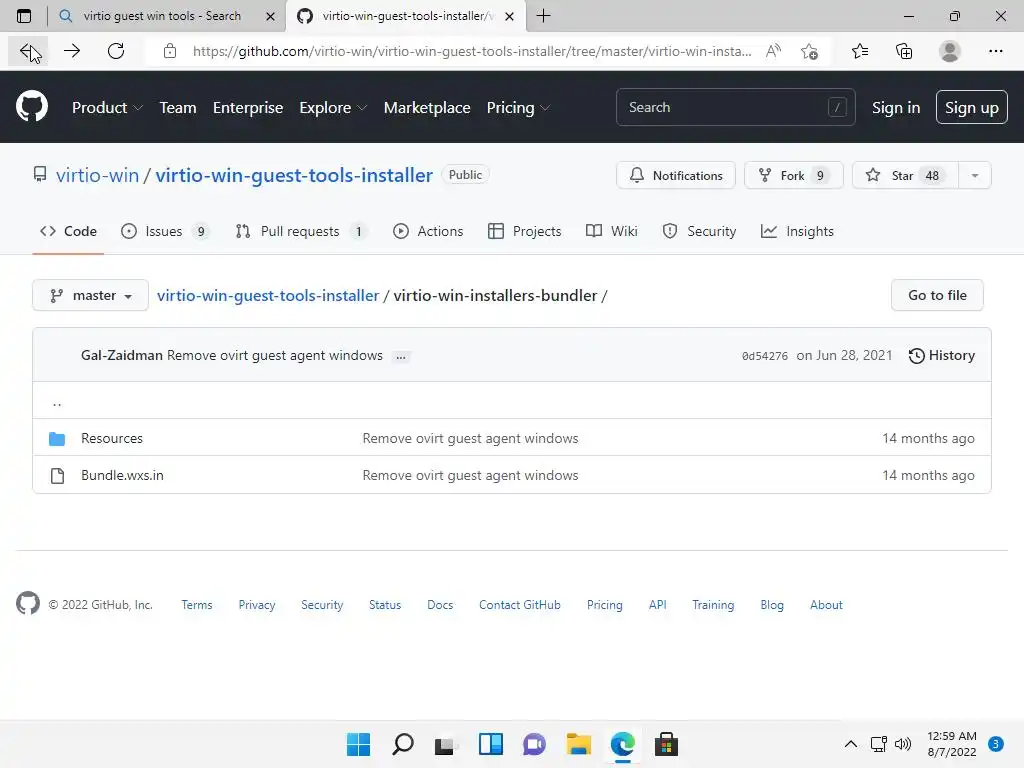The image size is (1024, 768).
Task: Open the Windows Start menu
Action: tap(358, 744)
